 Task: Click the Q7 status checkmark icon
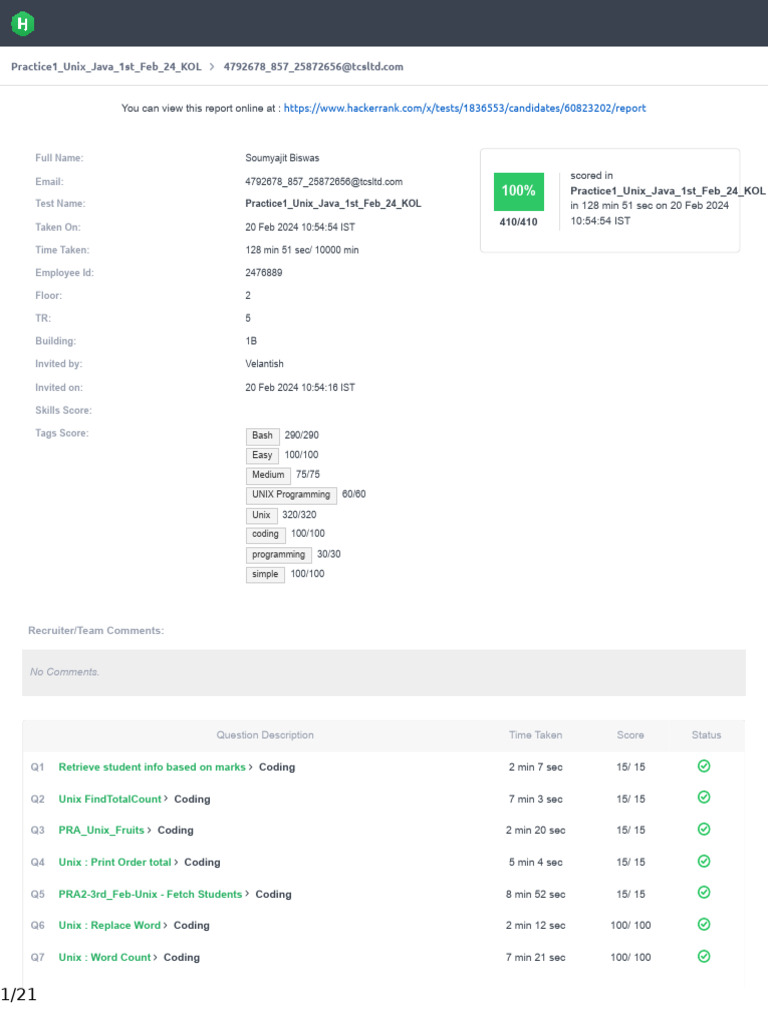[704, 957]
